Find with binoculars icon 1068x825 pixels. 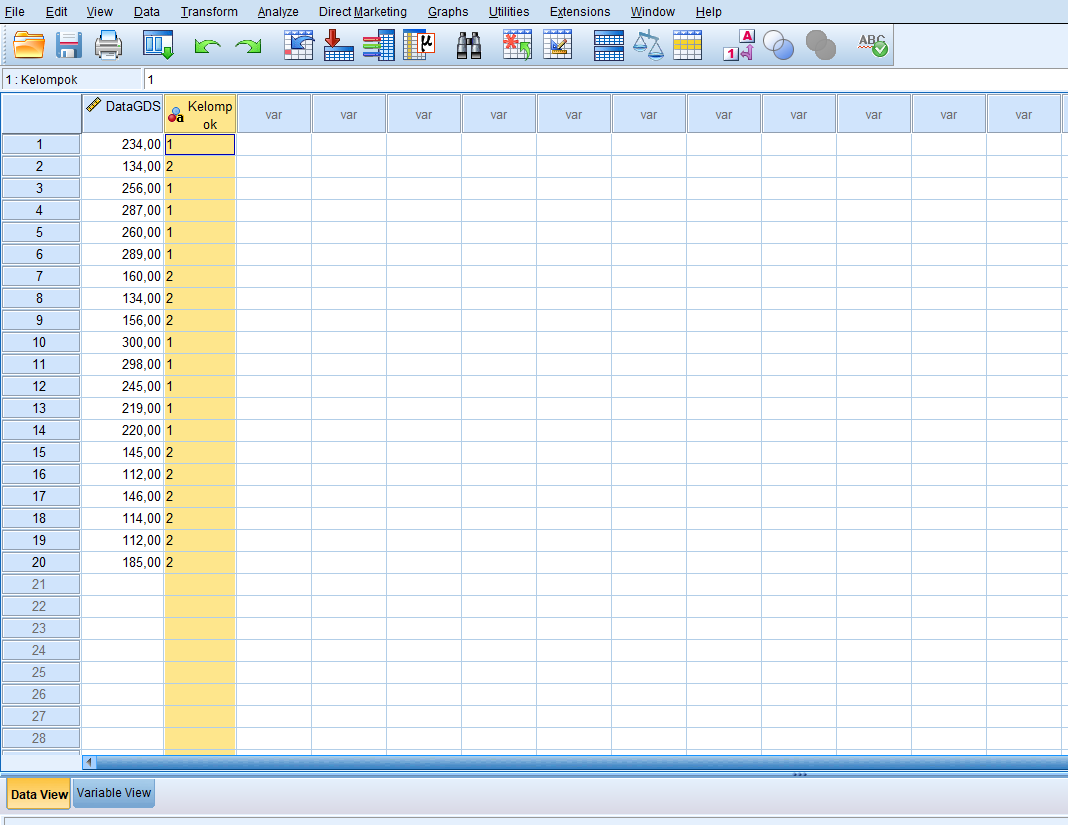(x=469, y=46)
